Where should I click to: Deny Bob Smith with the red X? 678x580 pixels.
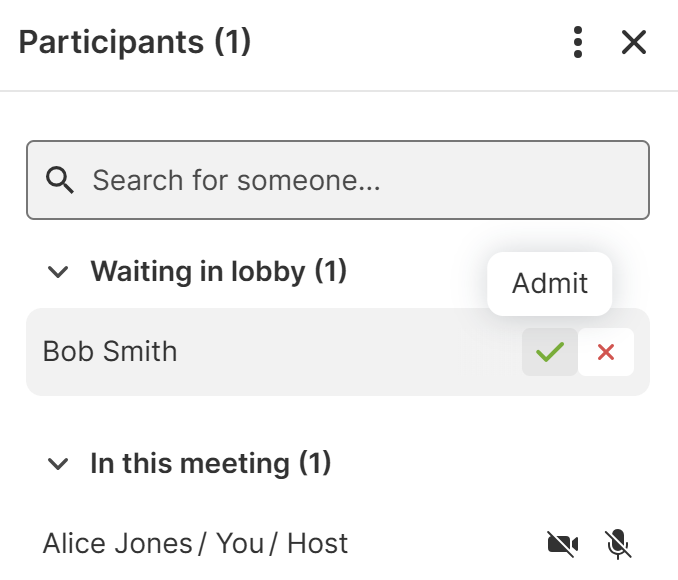[606, 352]
